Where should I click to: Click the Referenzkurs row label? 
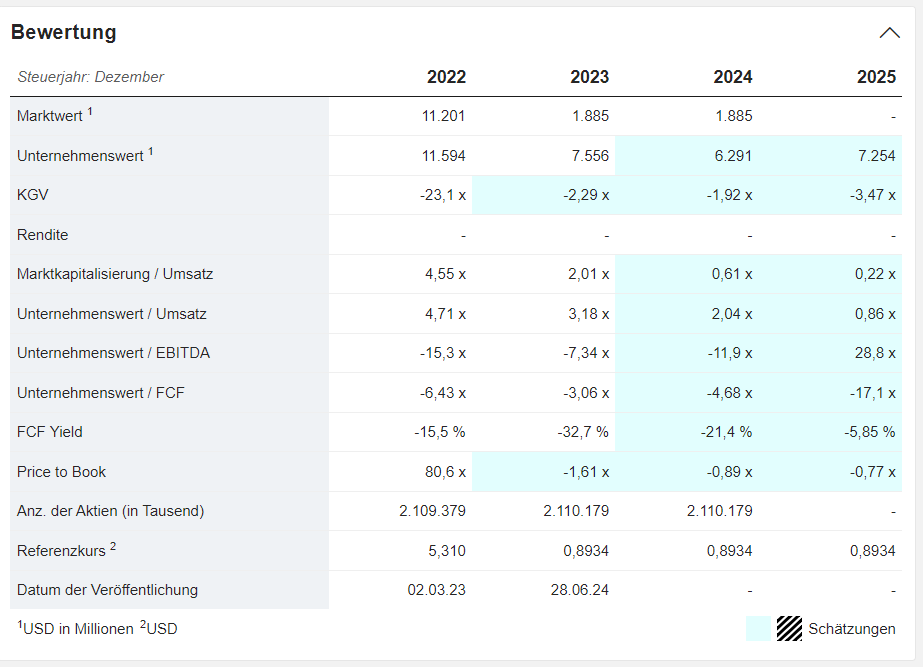pyautogui.click(x=62, y=550)
